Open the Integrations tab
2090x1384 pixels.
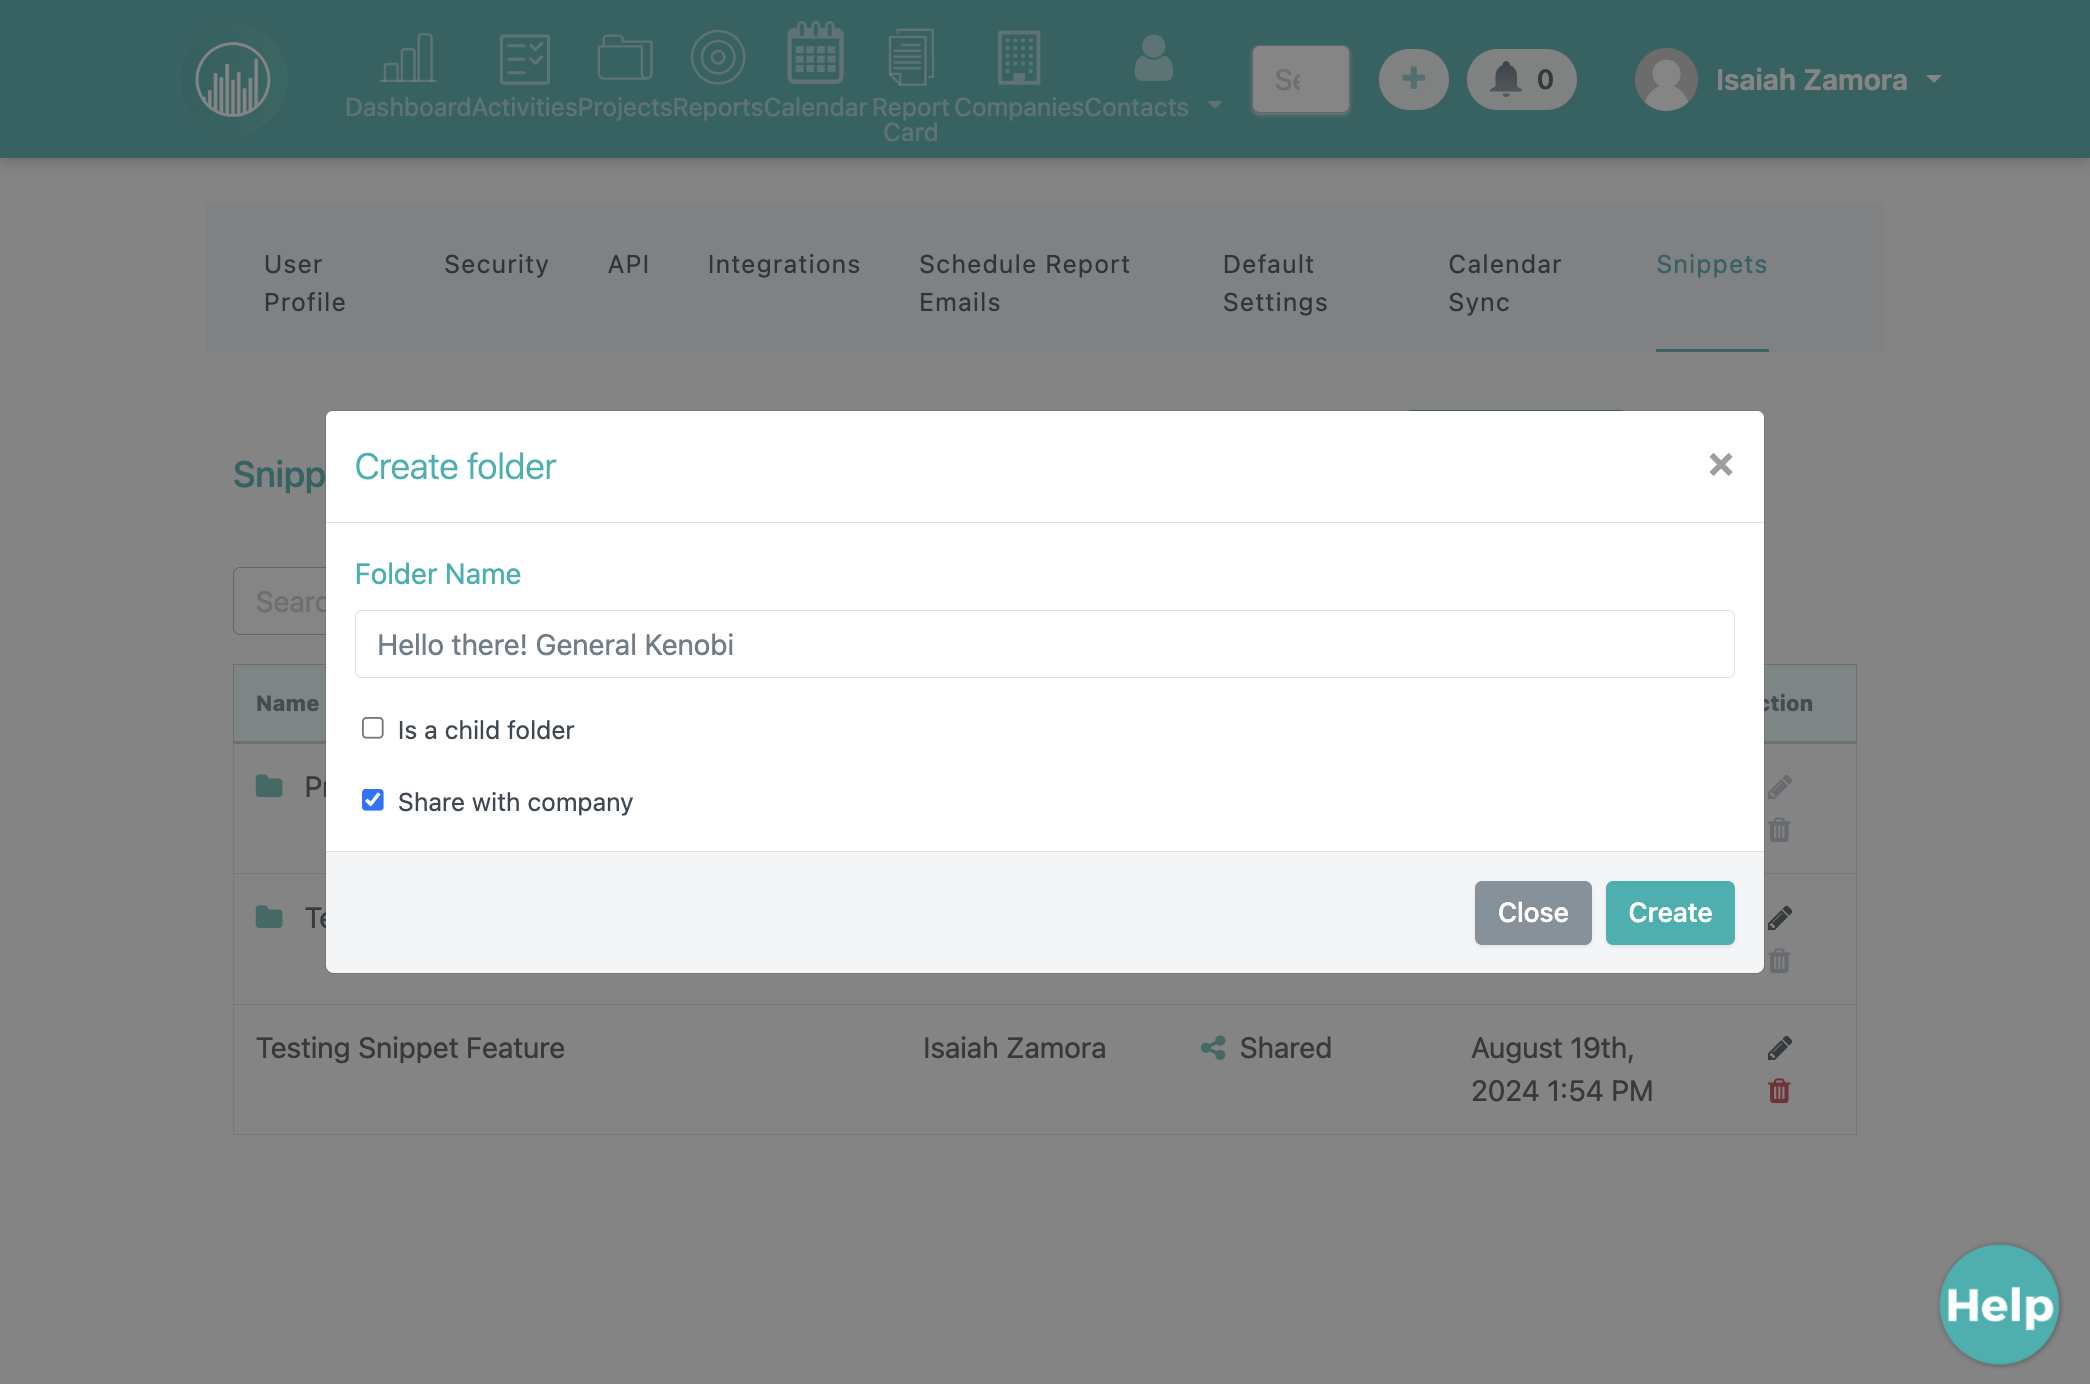tap(784, 264)
